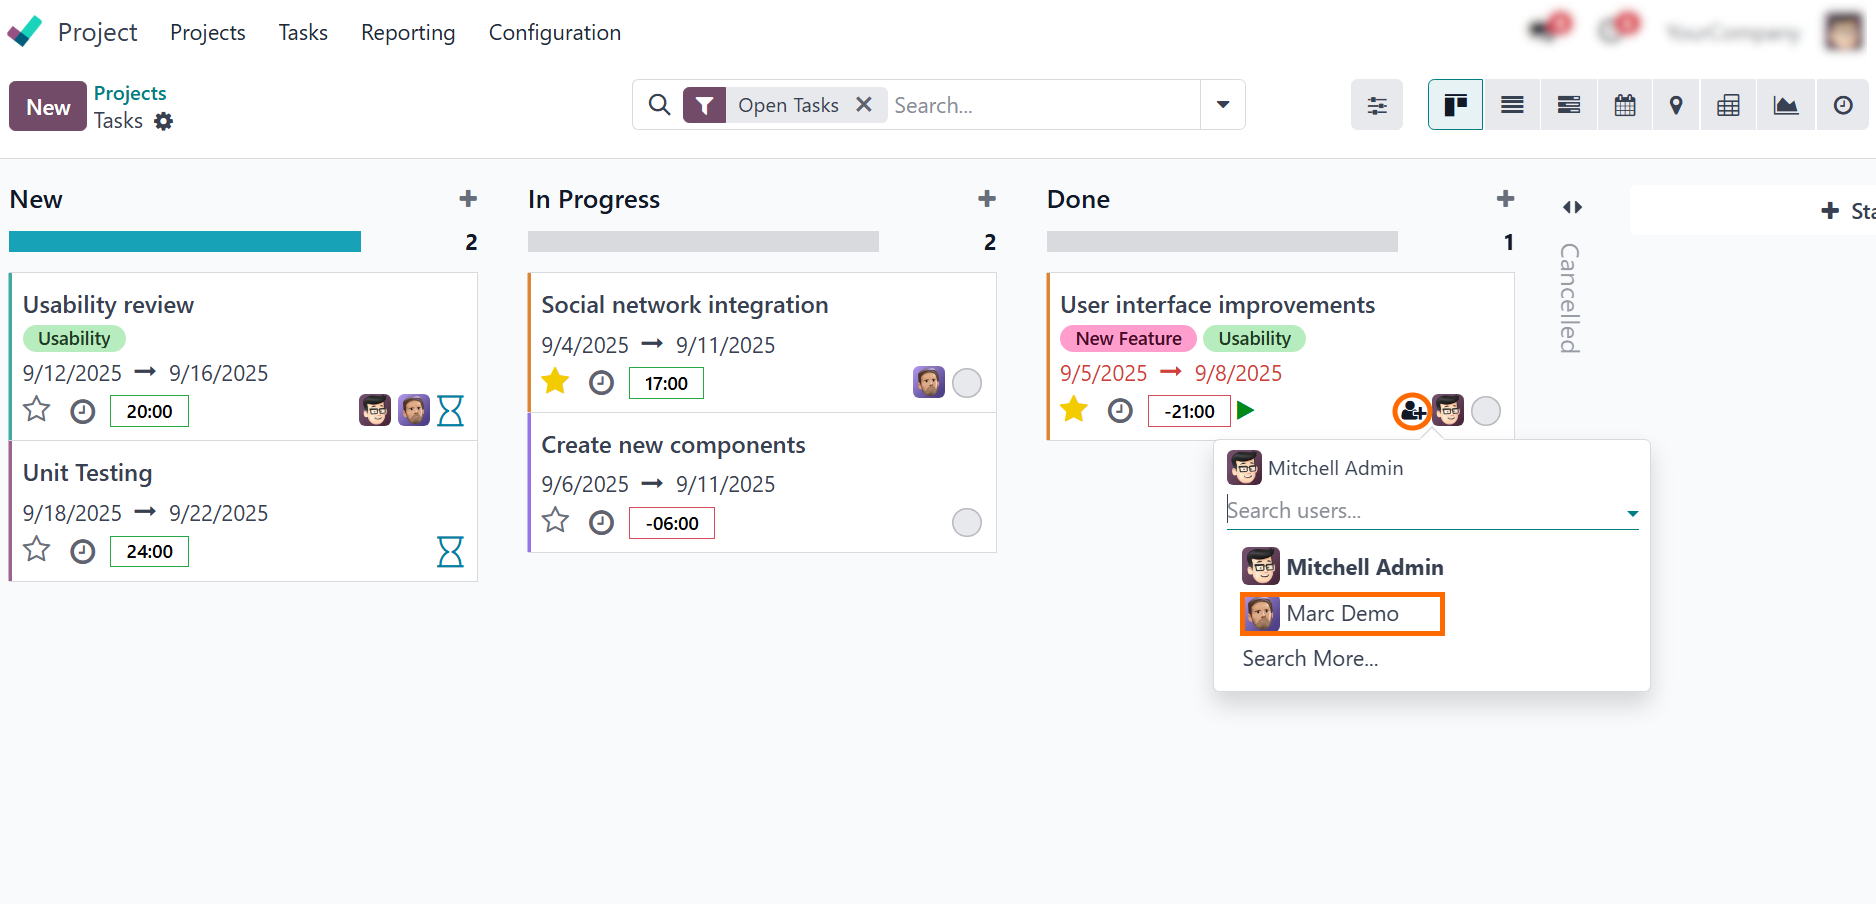This screenshot has height=904, width=1876.
Task: Switch to the List view
Action: click(1511, 104)
